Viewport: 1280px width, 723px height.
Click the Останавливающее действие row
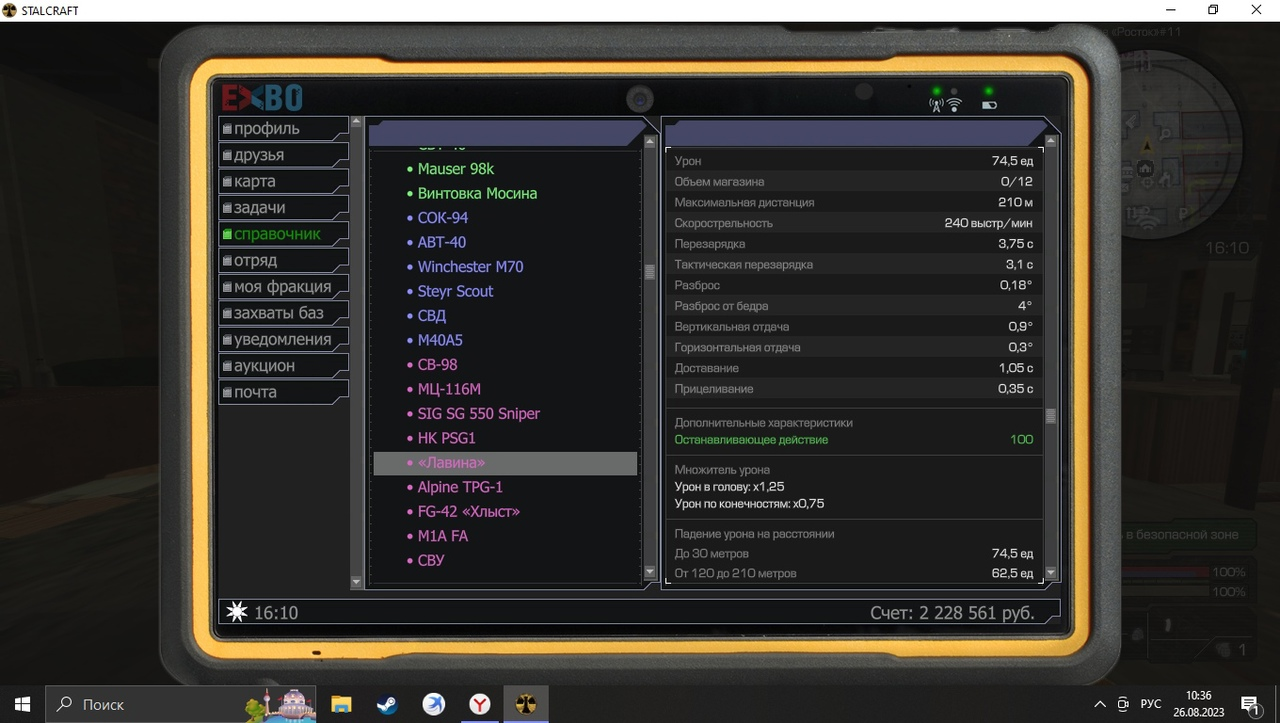pos(854,439)
